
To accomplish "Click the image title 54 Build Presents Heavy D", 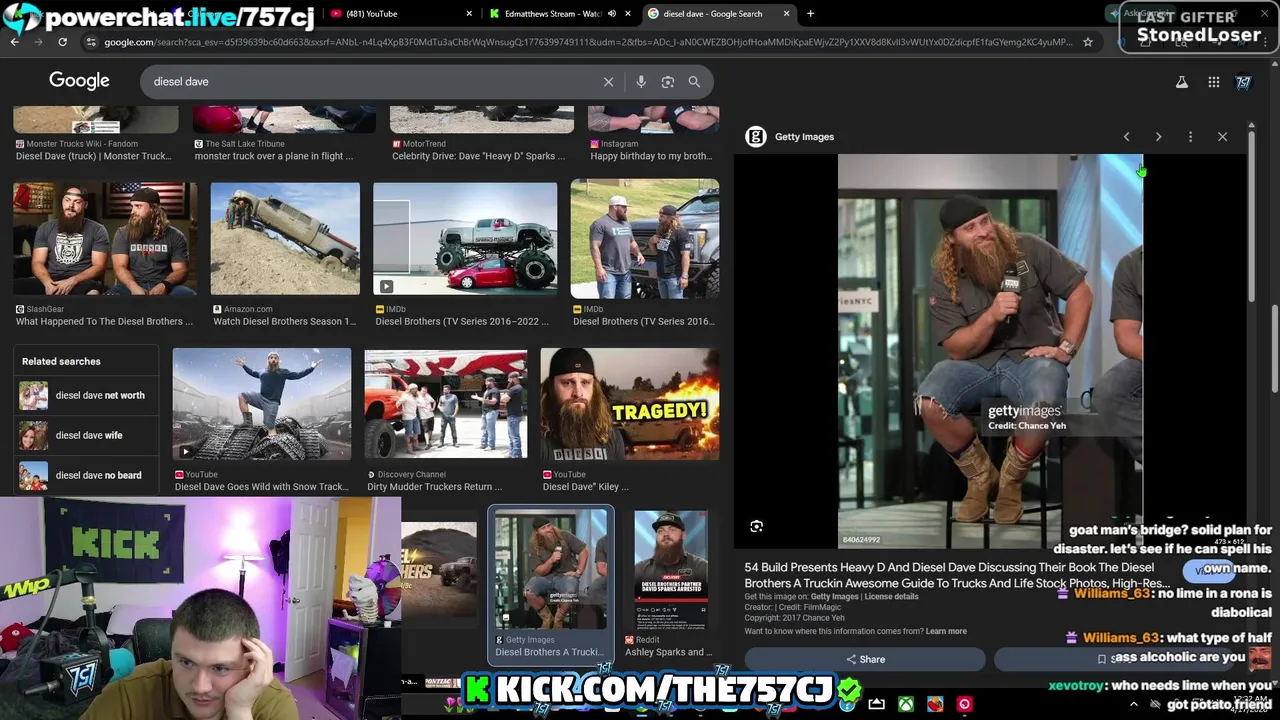I will point(957,575).
